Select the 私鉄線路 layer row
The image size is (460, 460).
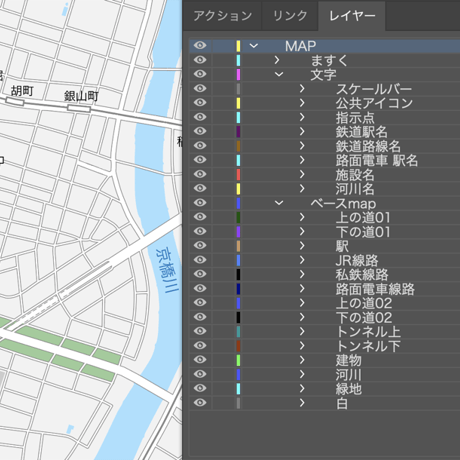325,275
